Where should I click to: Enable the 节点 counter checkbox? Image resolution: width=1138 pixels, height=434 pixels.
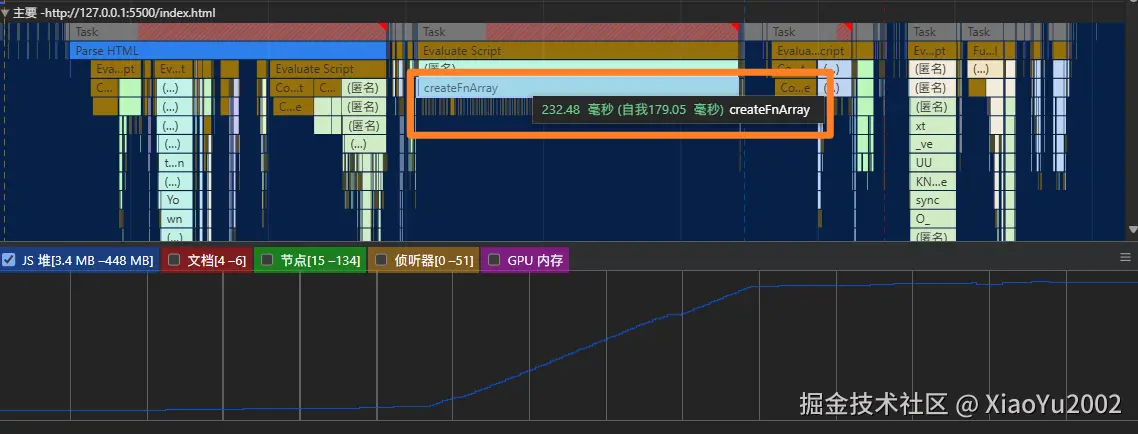(x=267, y=261)
